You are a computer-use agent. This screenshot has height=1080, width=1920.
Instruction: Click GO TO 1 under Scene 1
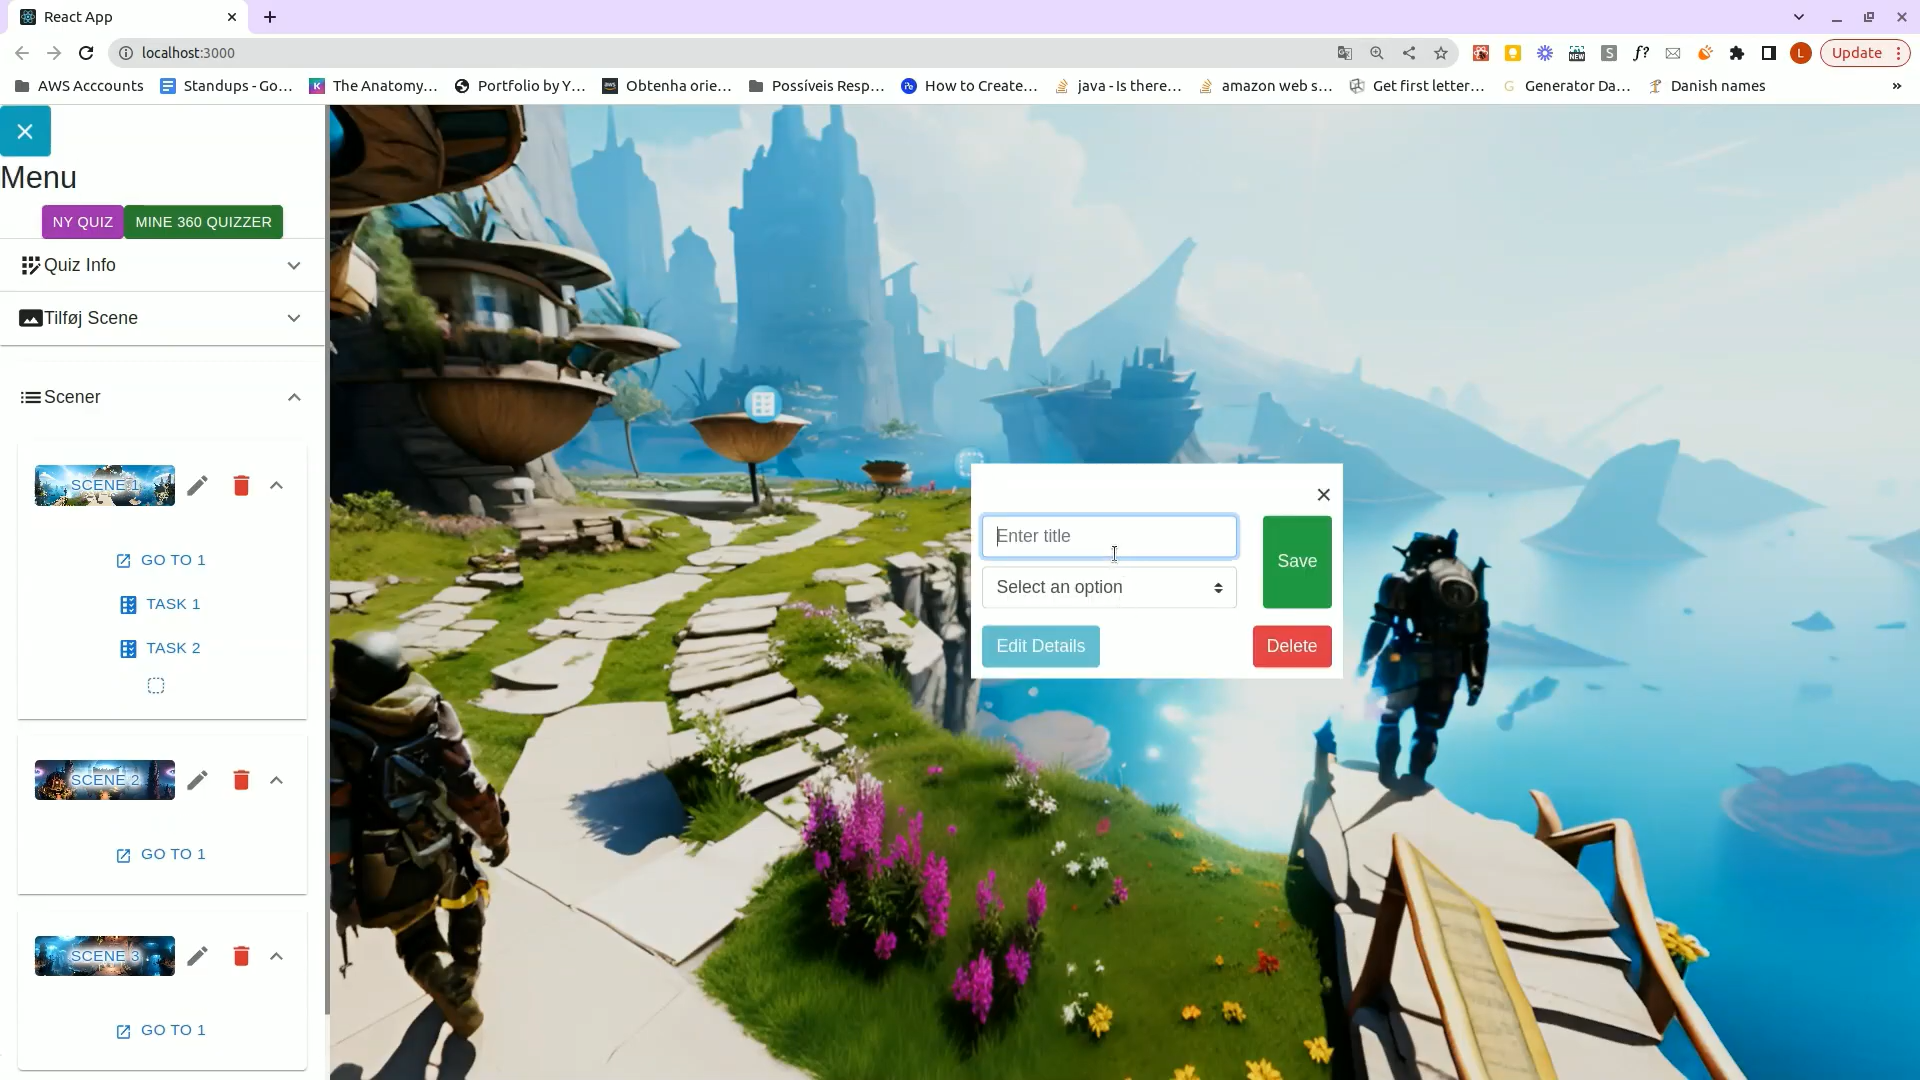point(161,560)
